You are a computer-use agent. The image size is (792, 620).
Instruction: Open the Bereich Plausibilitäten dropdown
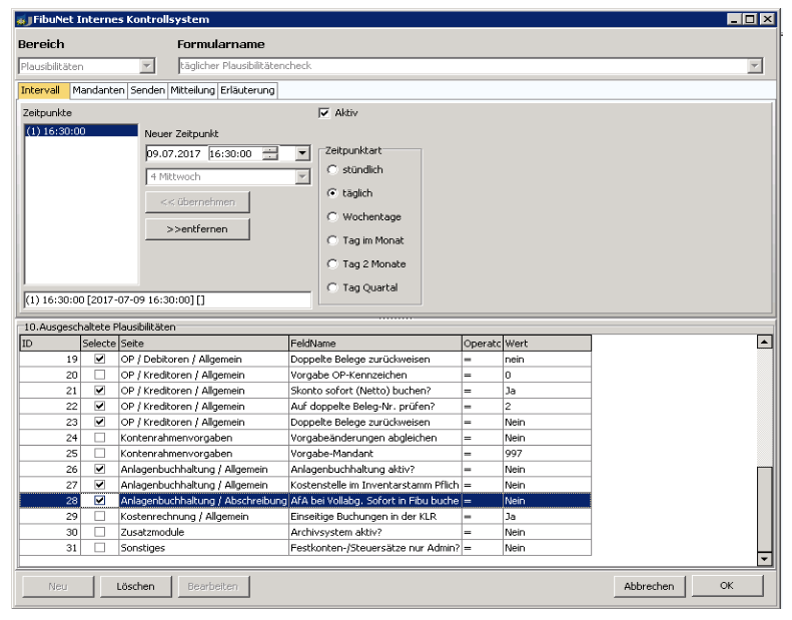pyautogui.click(x=146, y=66)
